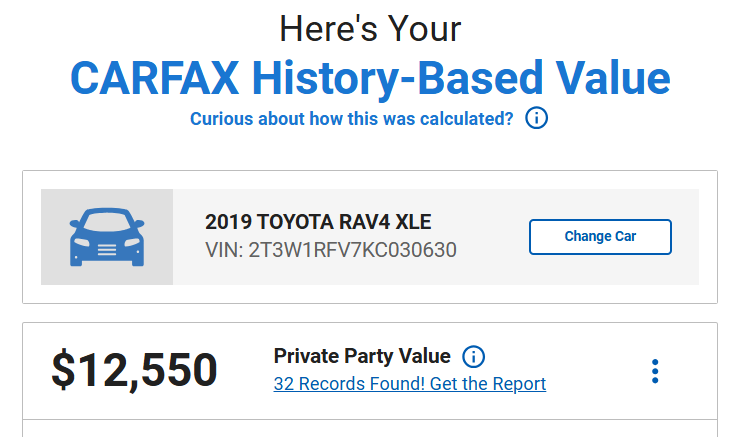742x437 pixels.
Task: Click the 'Private Party Value' label
Action: tap(362, 356)
